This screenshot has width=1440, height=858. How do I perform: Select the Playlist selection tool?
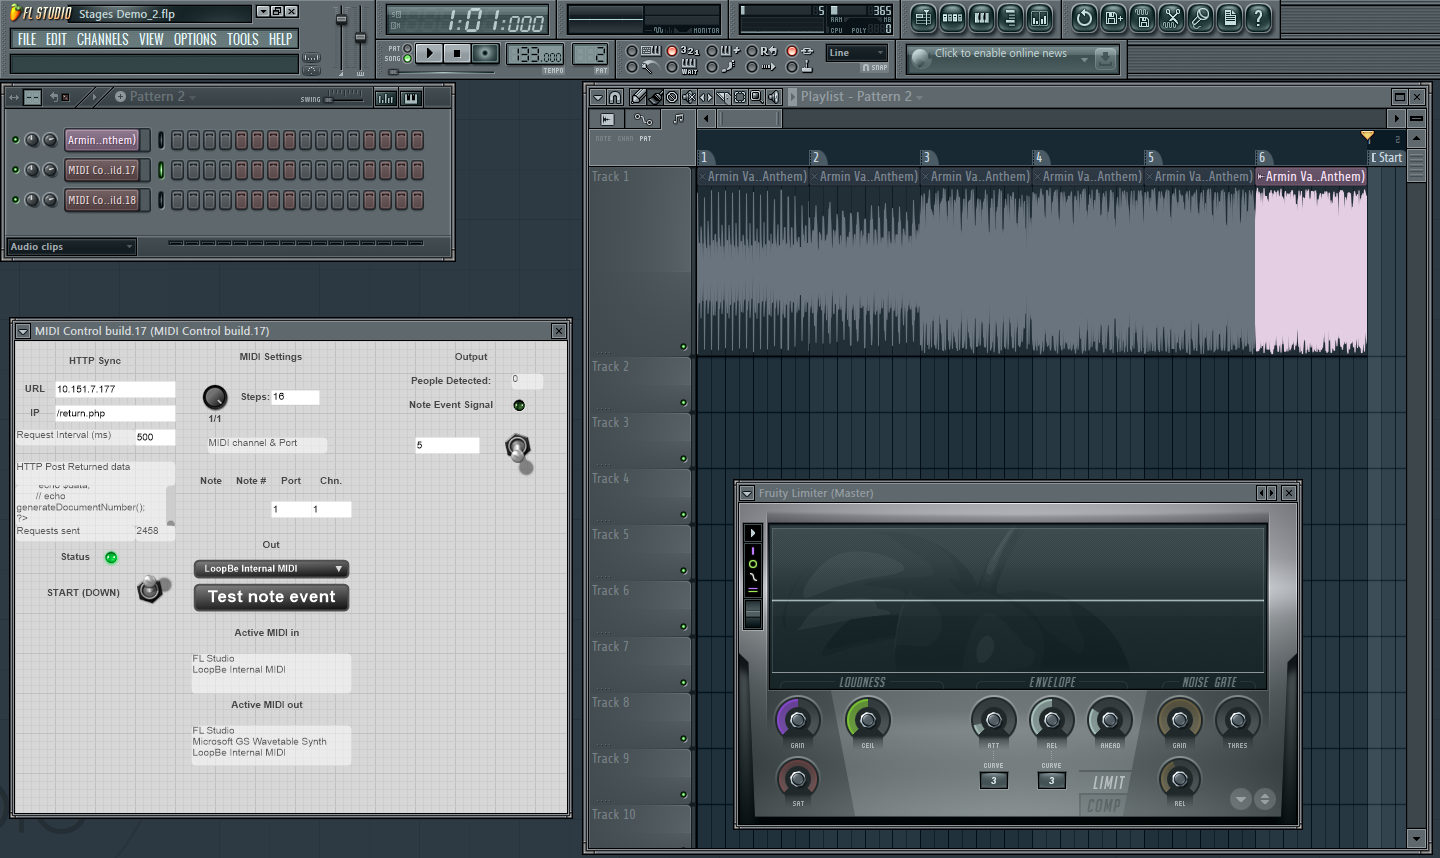pyautogui.click(x=740, y=97)
